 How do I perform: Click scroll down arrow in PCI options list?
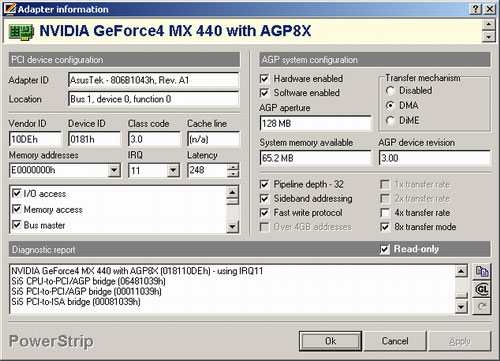(232, 227)
